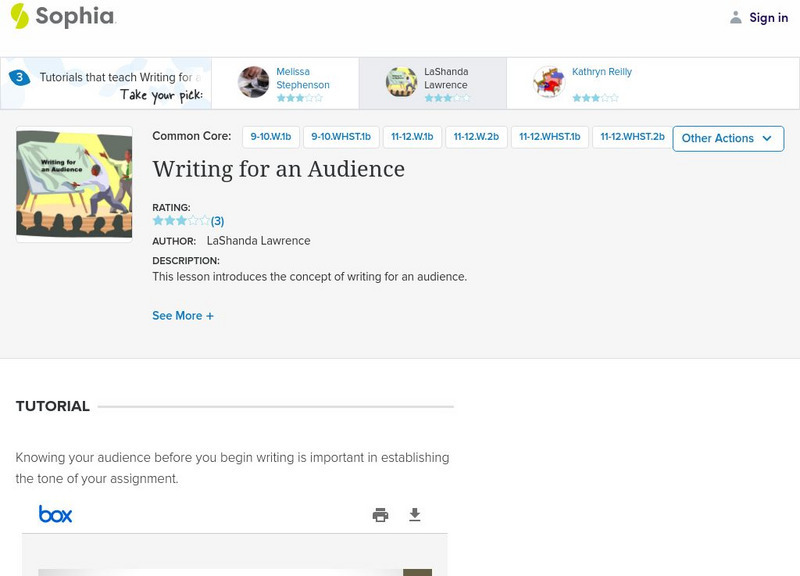Open the Other Actions dropdown
Screen dimensions: 800x576
coord(727,138)
